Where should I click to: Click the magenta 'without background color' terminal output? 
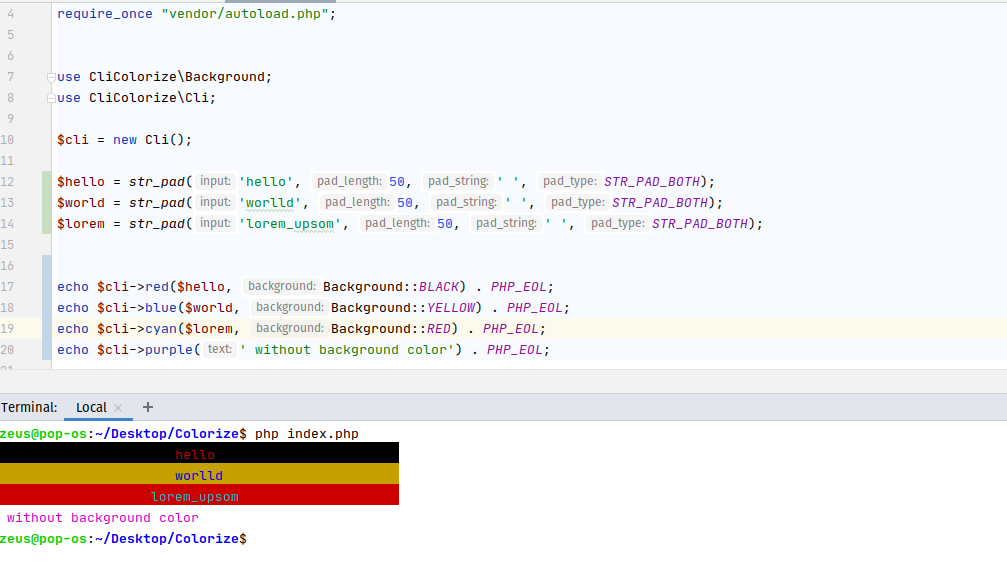(103, 518)
